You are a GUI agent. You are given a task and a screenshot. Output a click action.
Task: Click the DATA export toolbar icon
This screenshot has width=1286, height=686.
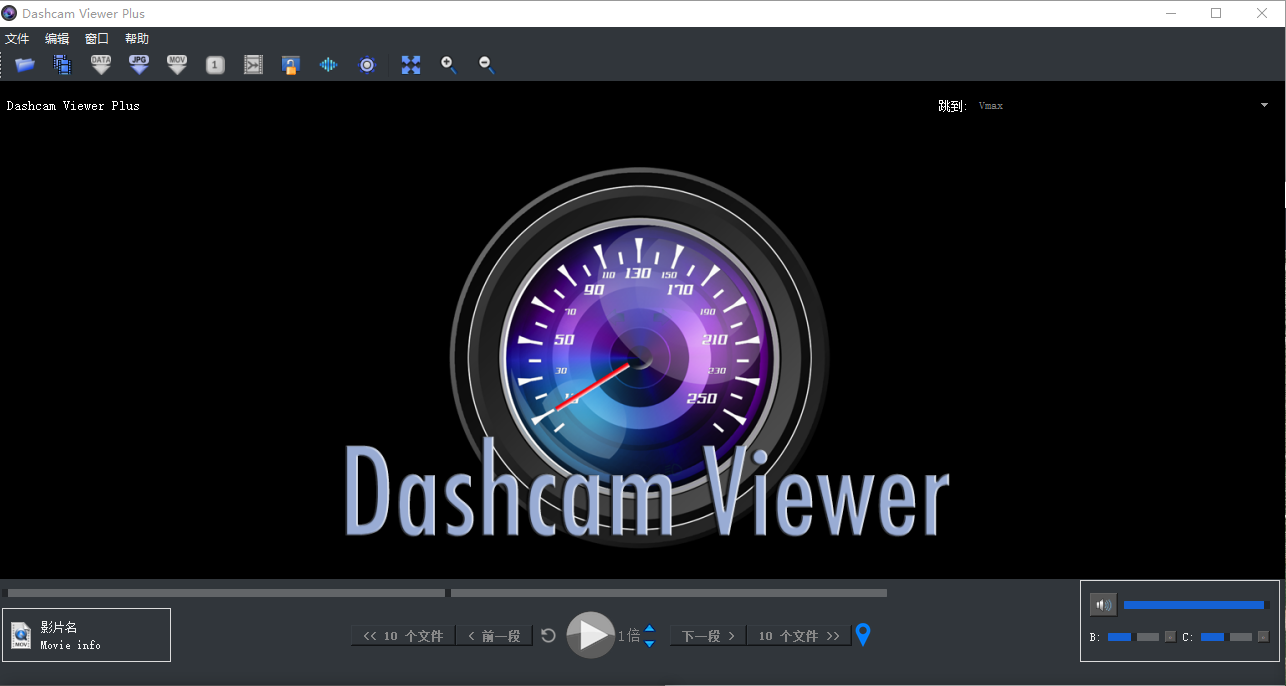pyautogui.click(x=101, y=65)
